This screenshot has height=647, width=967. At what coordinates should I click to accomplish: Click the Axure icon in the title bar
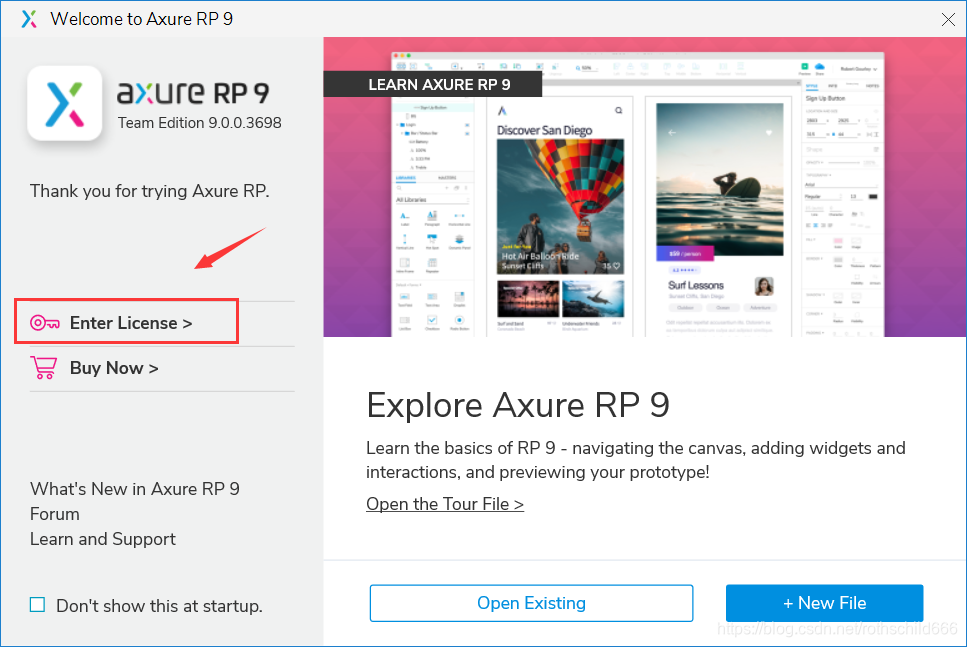(x=28, y=19)
